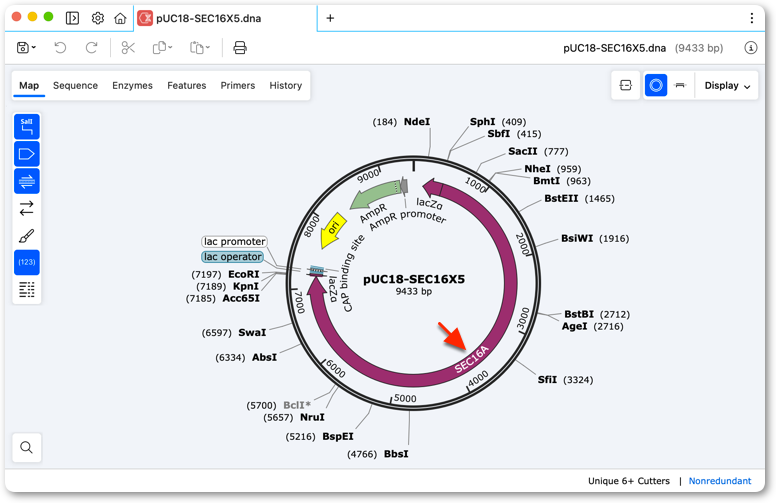
Task: Toggle the sidebar panel icon
Action: [72, 18]
